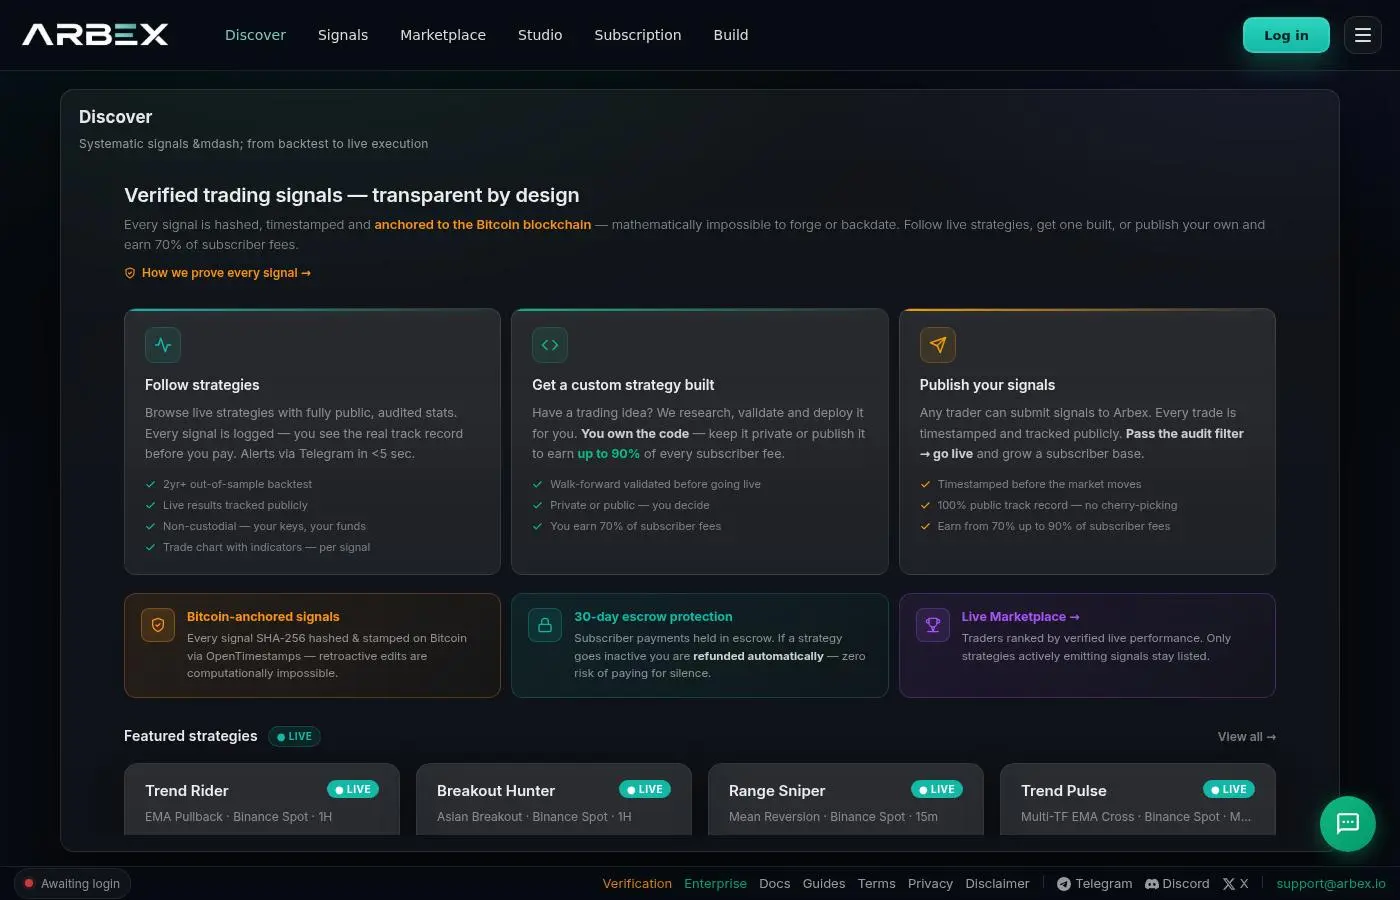Click the paper plane icon in Publish card
Viewport: 1400px width, 900px height.
(x=938, y=345)
